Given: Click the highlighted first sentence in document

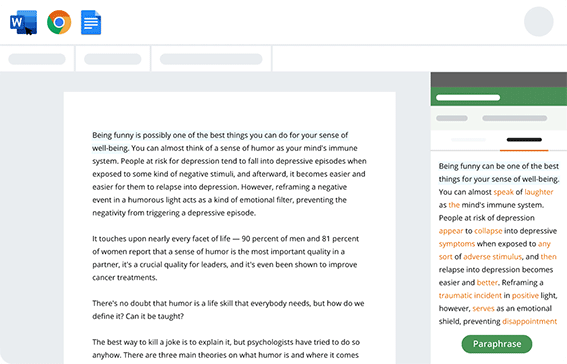Looking at the screenshot, I should [x=220, y=141].
